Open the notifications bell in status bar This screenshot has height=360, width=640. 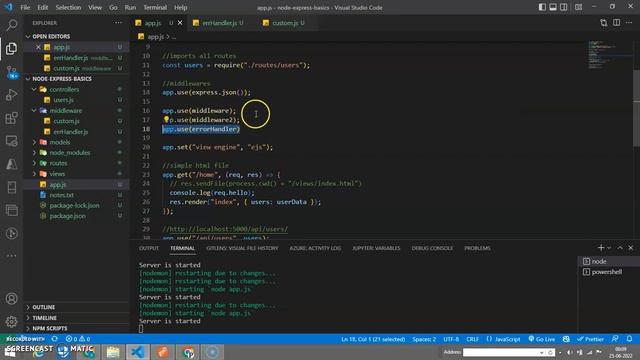629,339
